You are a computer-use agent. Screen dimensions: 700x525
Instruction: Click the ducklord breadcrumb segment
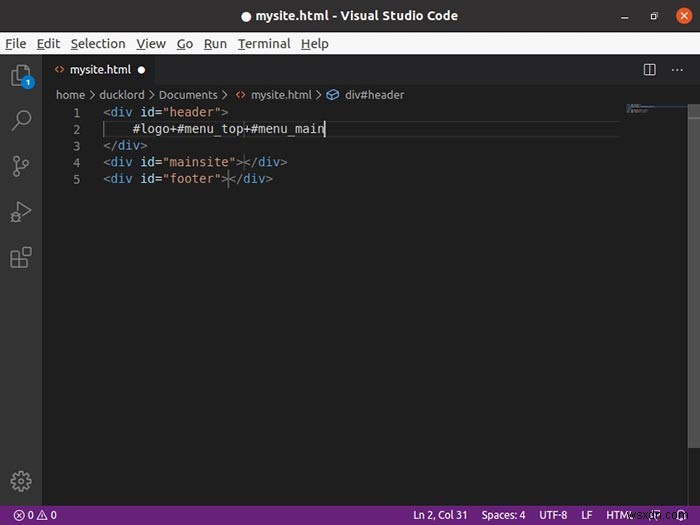[122, 95]
